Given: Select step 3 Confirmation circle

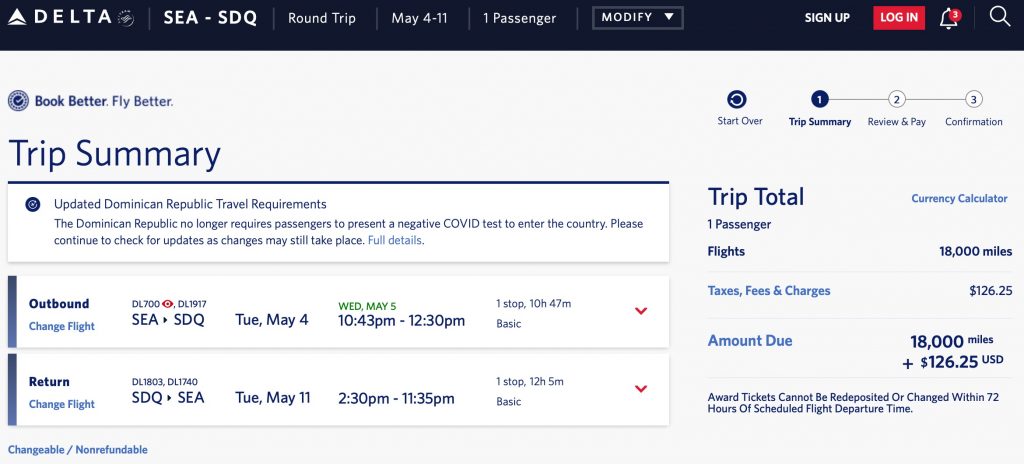Looking at the screenshot, I should pos(974,99).
